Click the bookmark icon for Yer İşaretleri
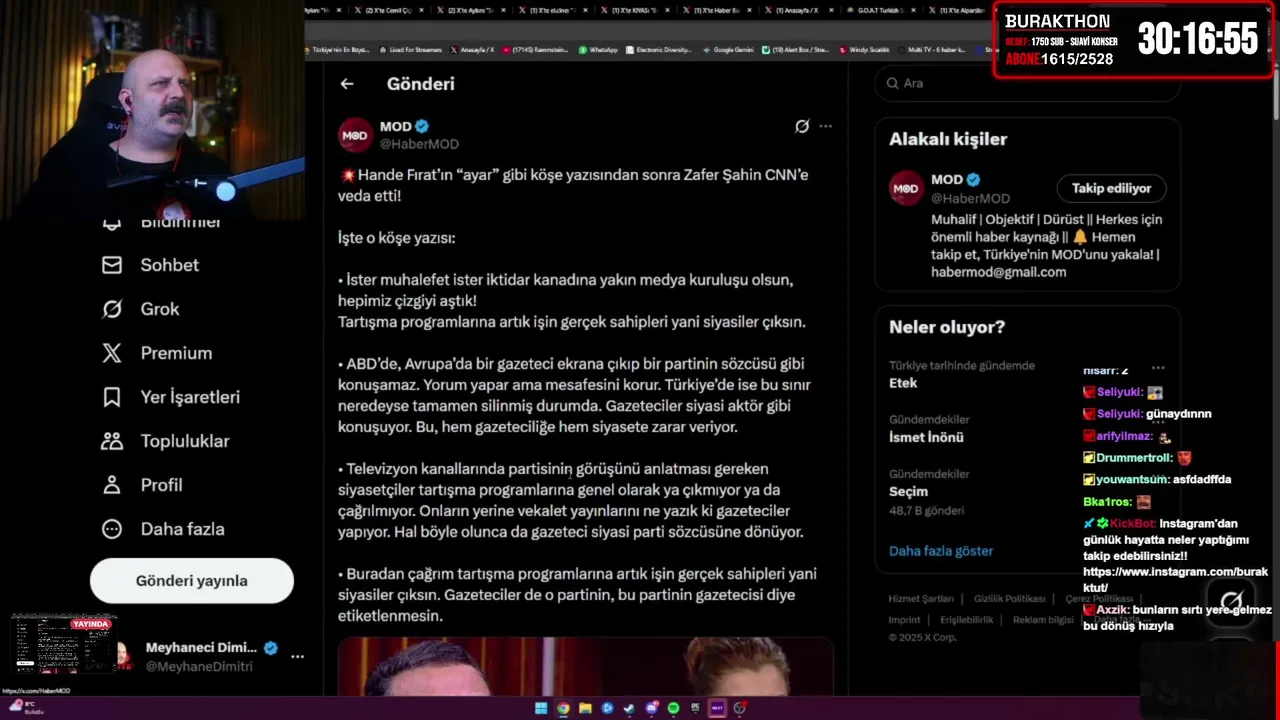1280x720 pixels. [x=112, y=397]
